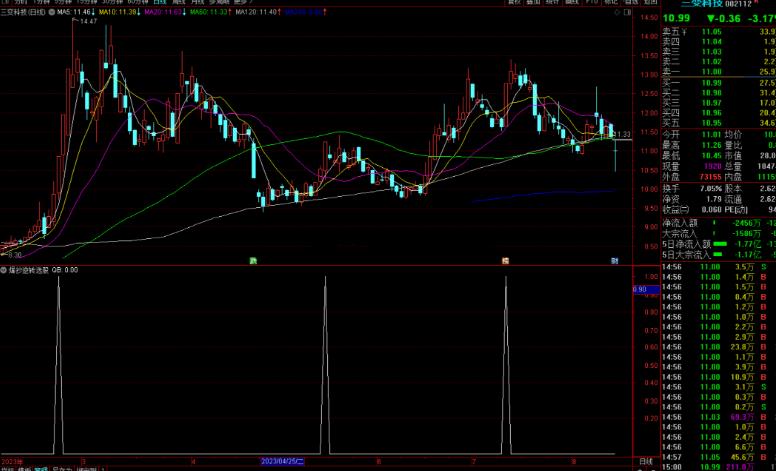This screenshot has width=776, height=471.
Task: Switch to the 30分钟 period tab
Action: coord(112,2)
